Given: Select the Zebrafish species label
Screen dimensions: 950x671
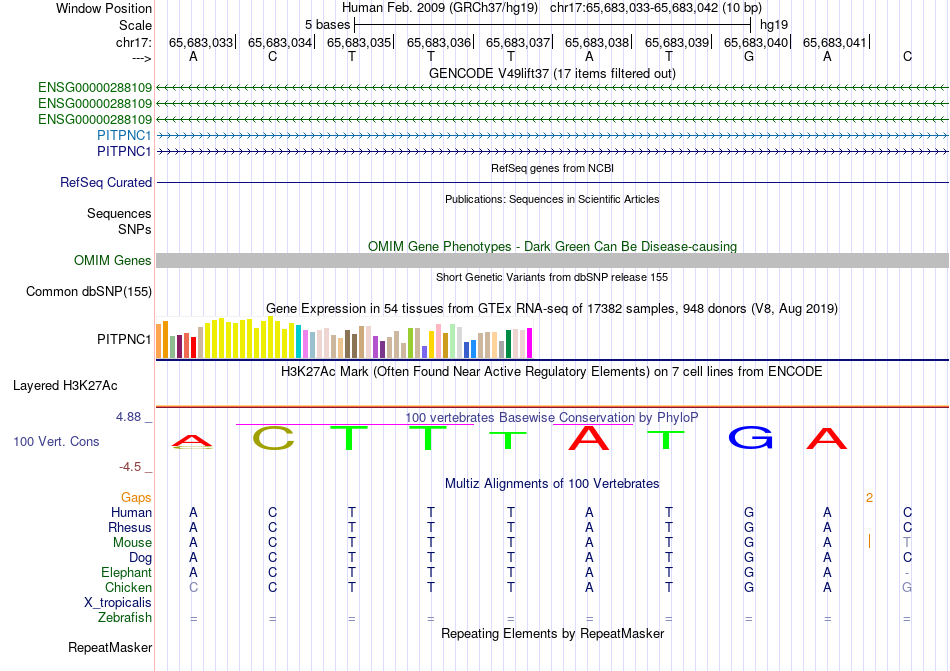Looking at the screenshot, I should point(125,618).
